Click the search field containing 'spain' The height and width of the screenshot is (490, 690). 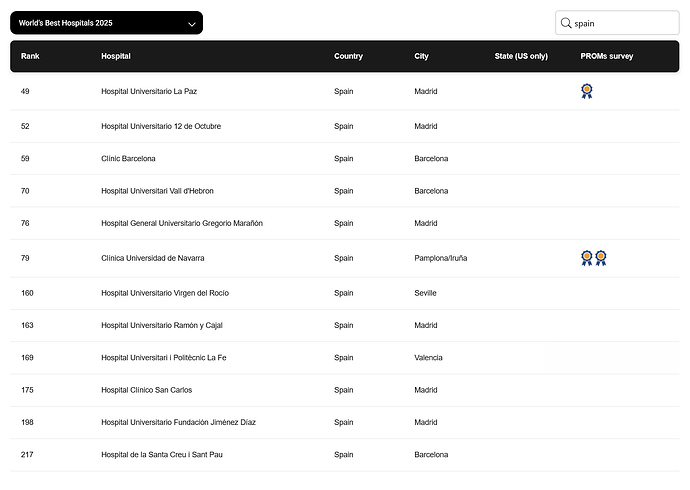tap(617, 23)
